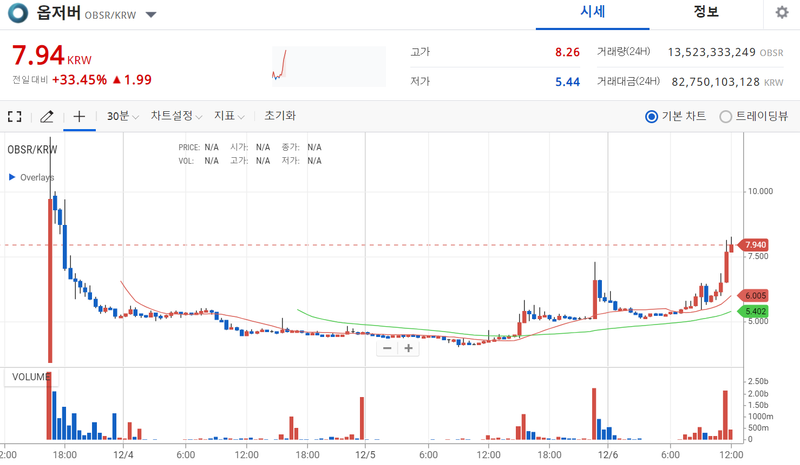Click the low price 5.44 value
This screenshot has height=465, width=800.
point(567,82)
